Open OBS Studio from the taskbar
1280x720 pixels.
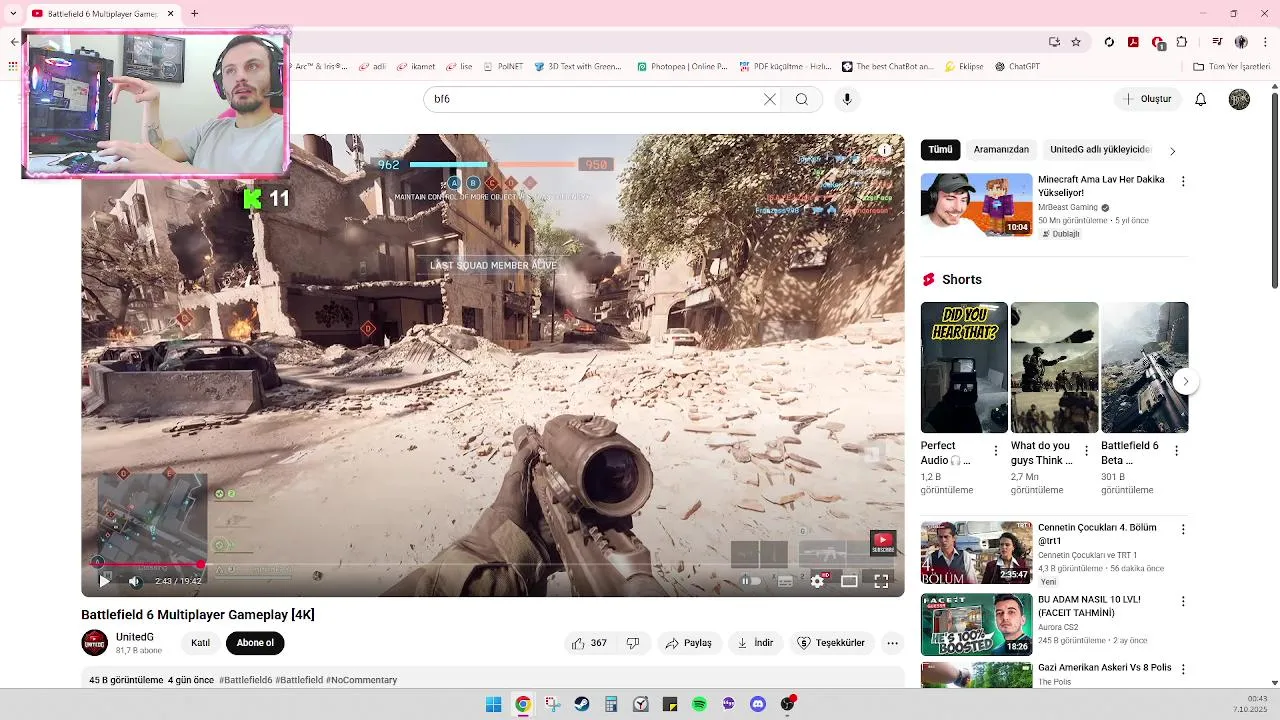[x=788, y=704]
